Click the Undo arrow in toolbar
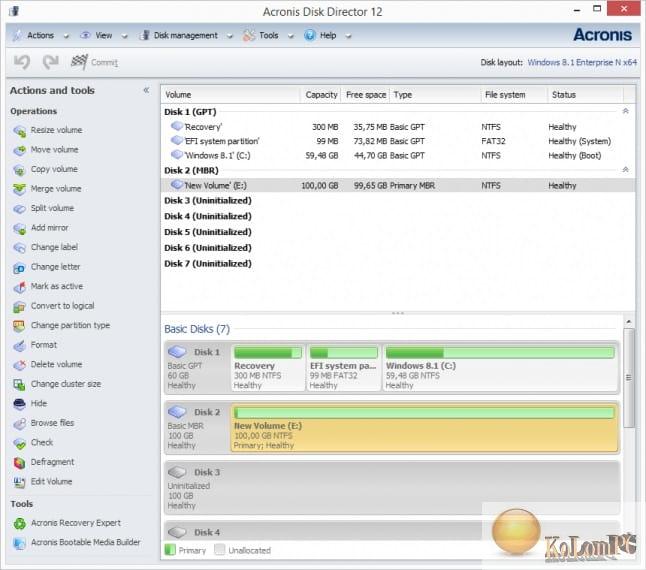The width and height of the screenshot is (646, 570). click(x=22, y=62)
